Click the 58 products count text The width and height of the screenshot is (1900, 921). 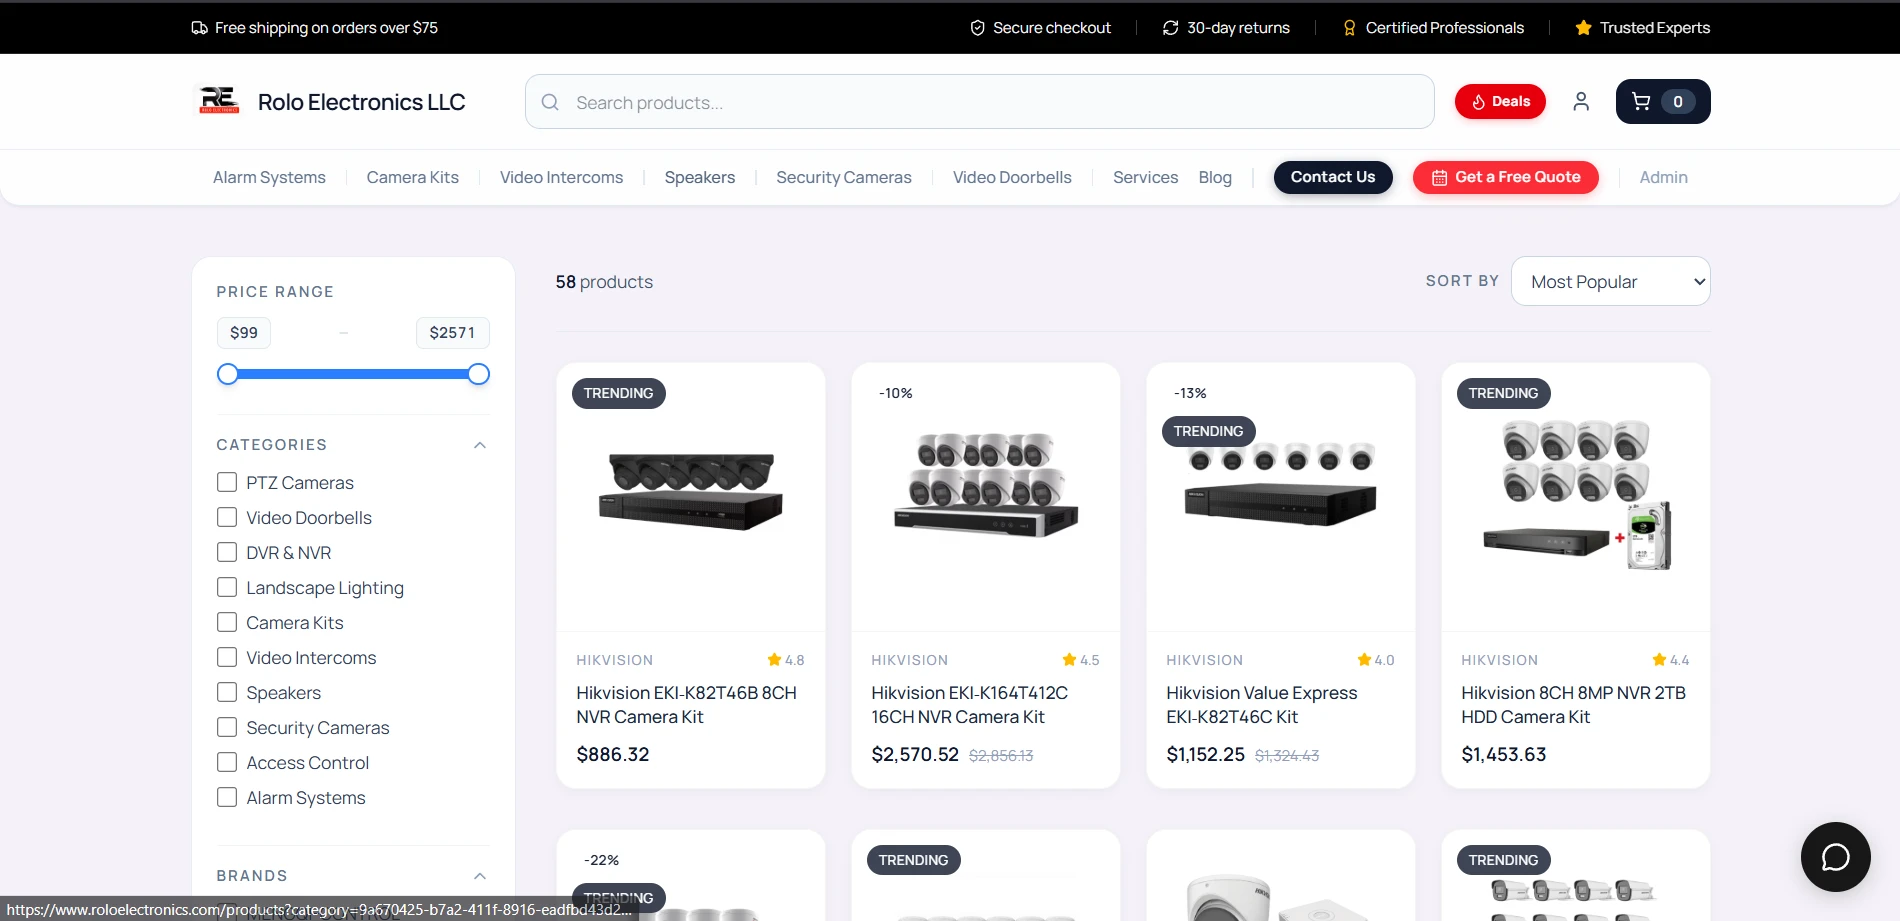604,282
